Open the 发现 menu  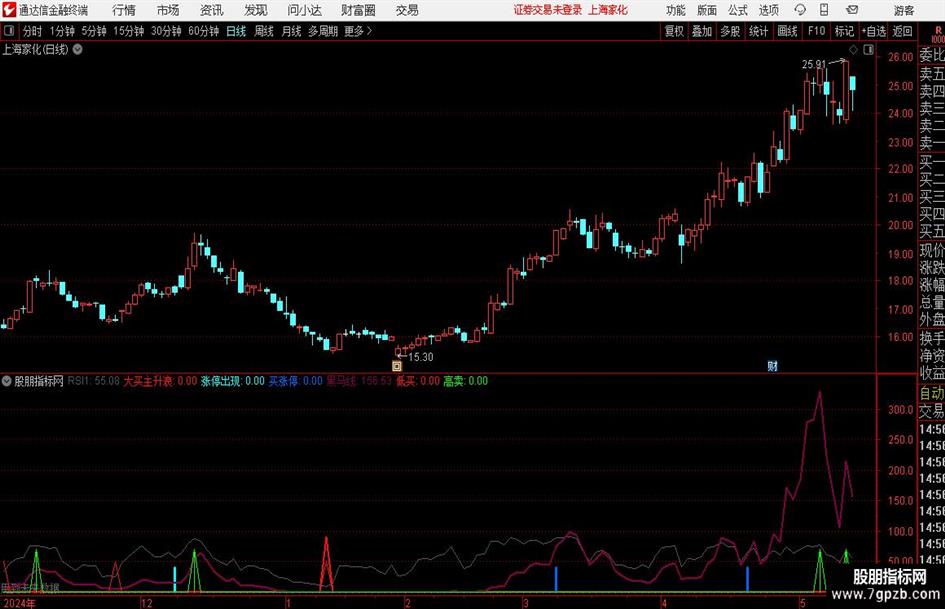click(x=256, y=10)
